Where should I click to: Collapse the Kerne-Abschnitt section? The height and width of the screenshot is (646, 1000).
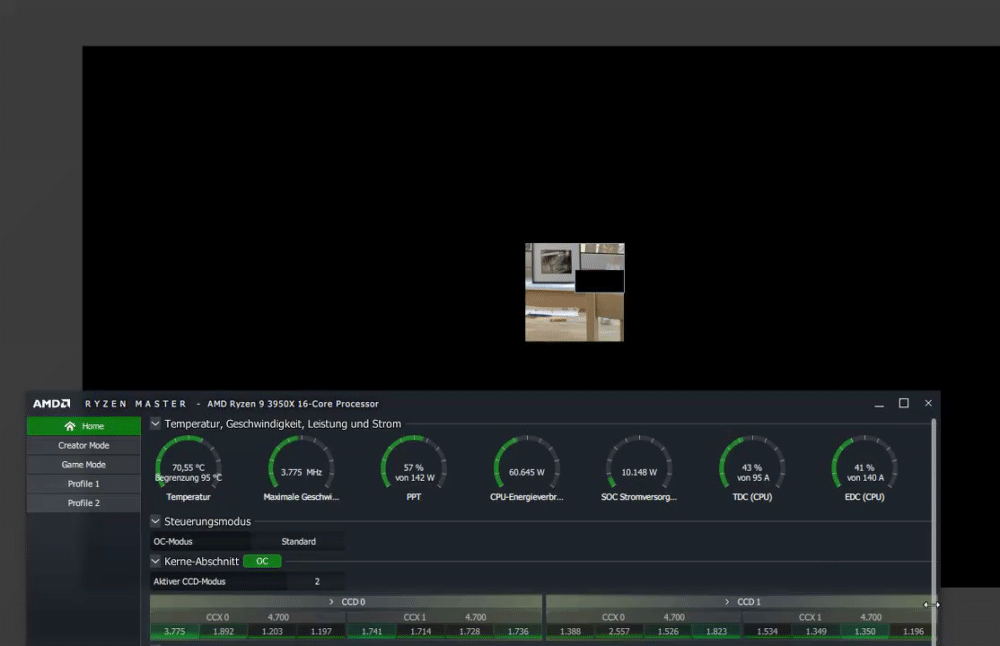(x=155, y=561)
